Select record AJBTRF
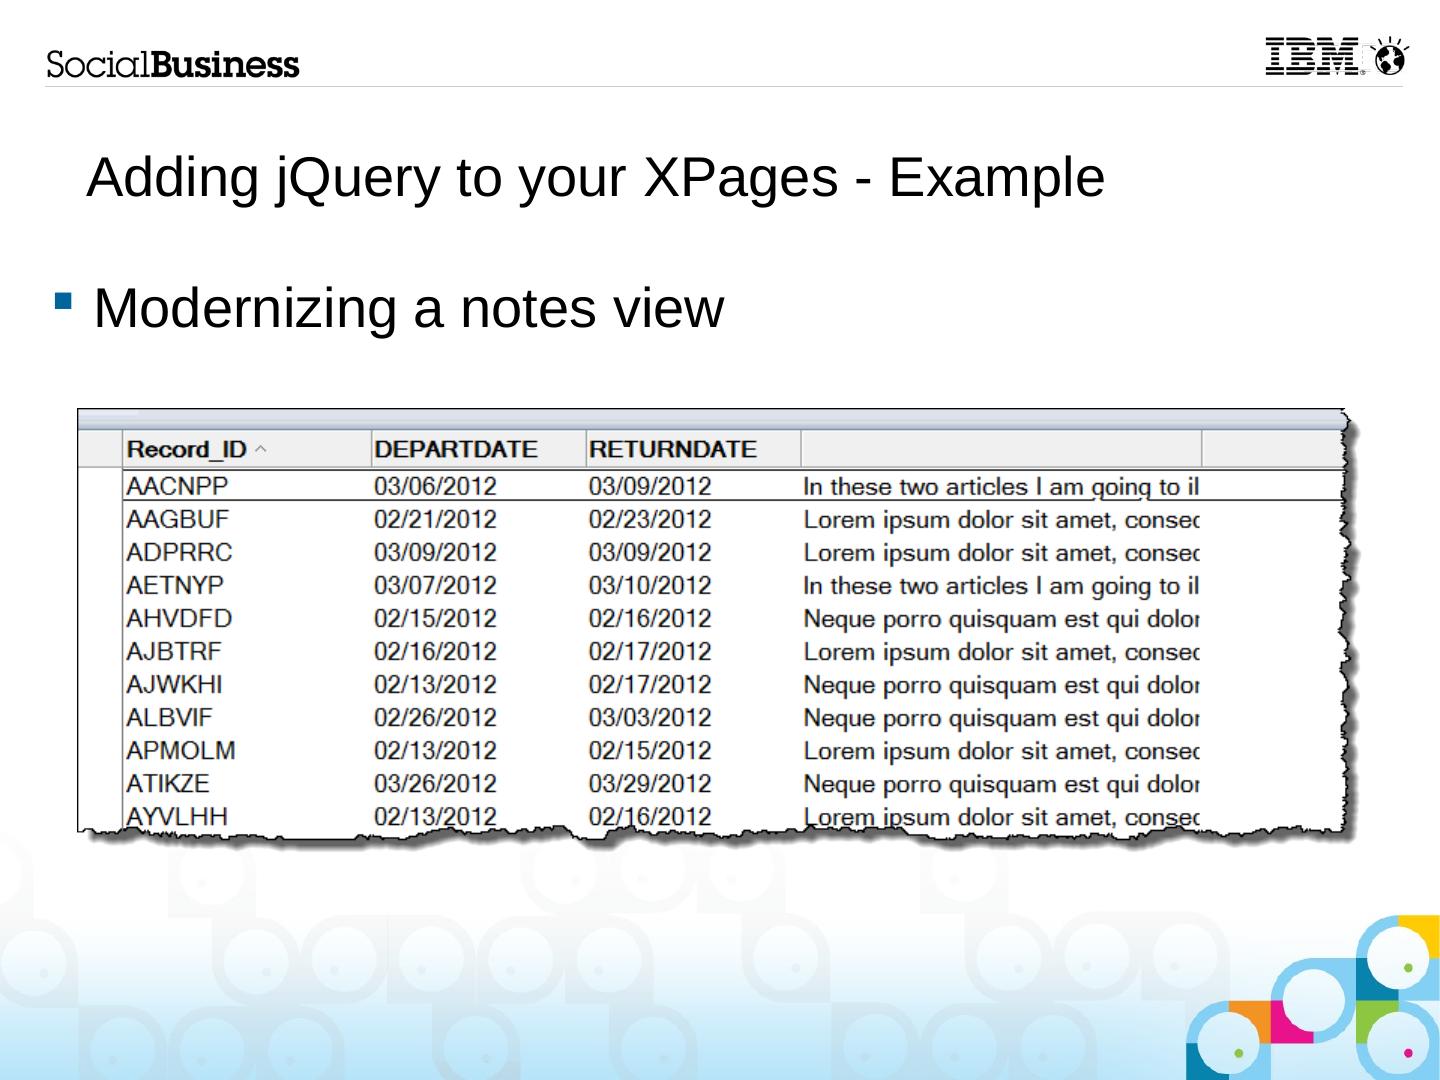Screen dimensions: 1440x1080 (x=174, y=651)
